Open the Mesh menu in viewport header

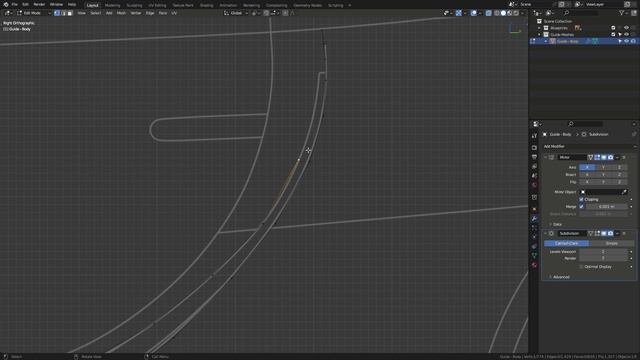click(121, 13)
